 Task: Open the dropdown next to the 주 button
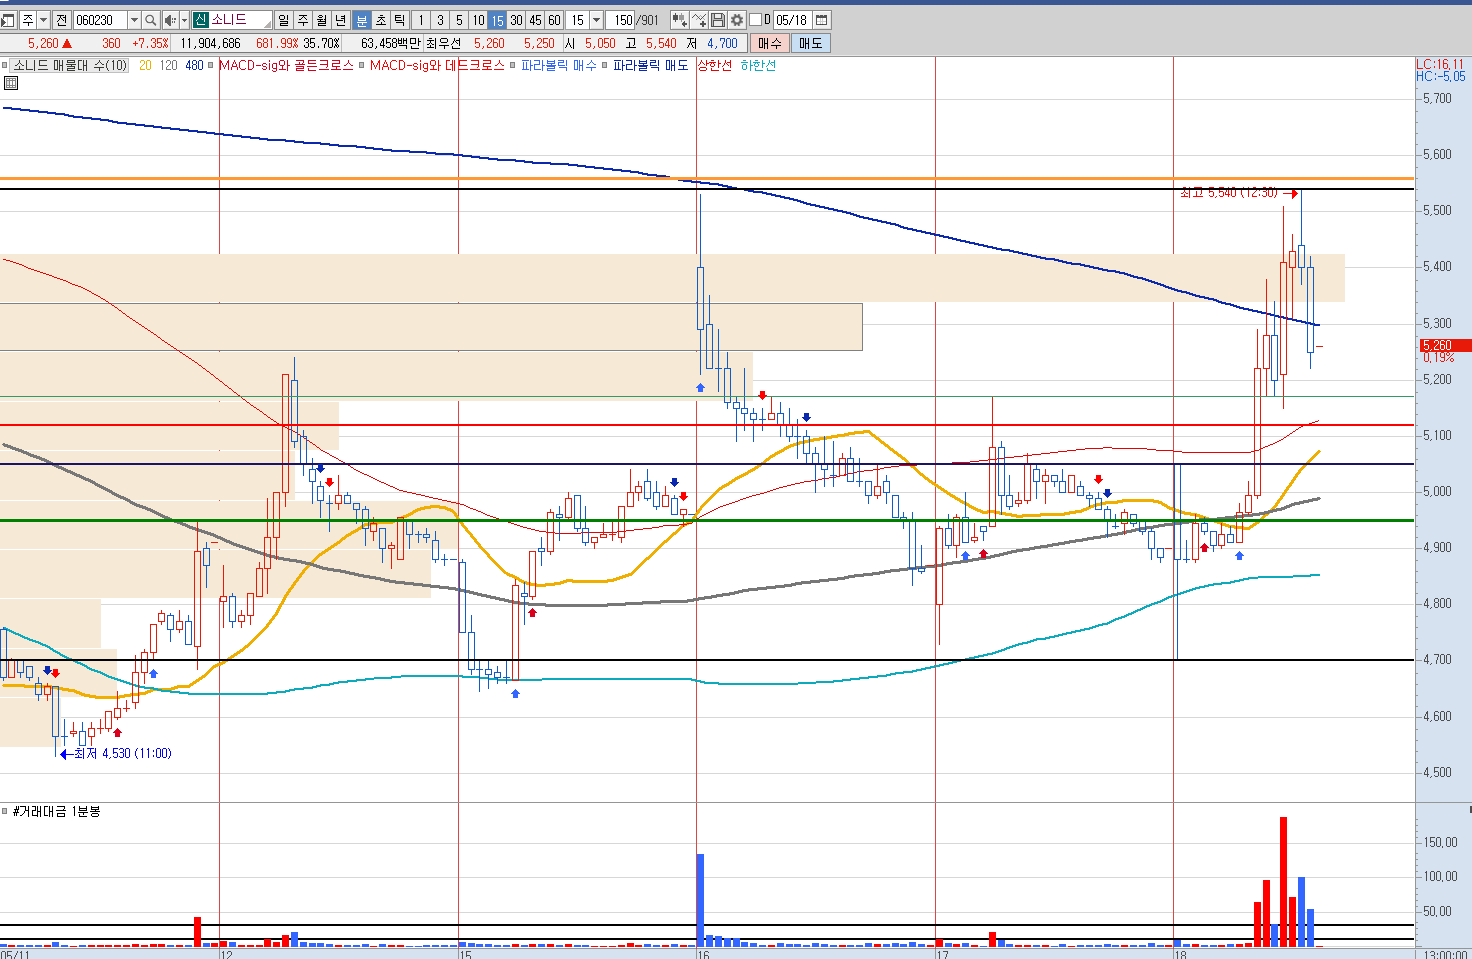[43, 20]
